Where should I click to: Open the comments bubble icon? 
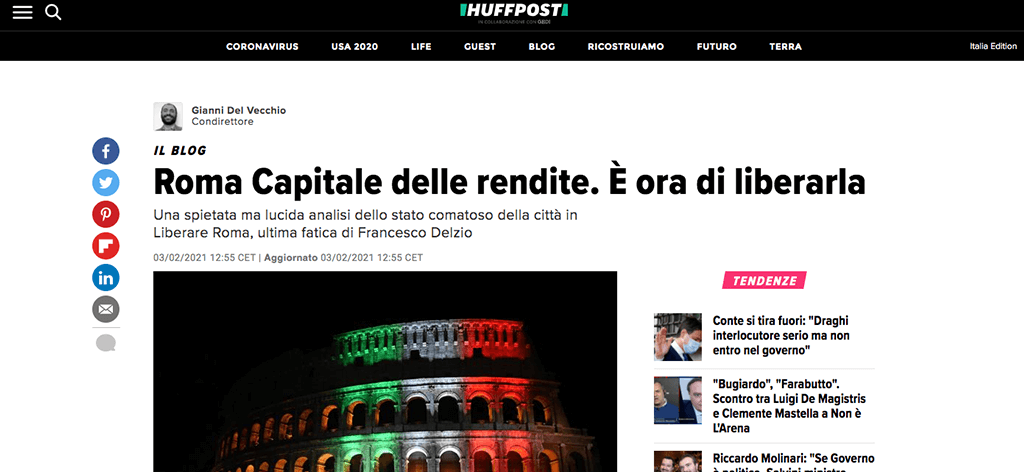pos(106,343)
